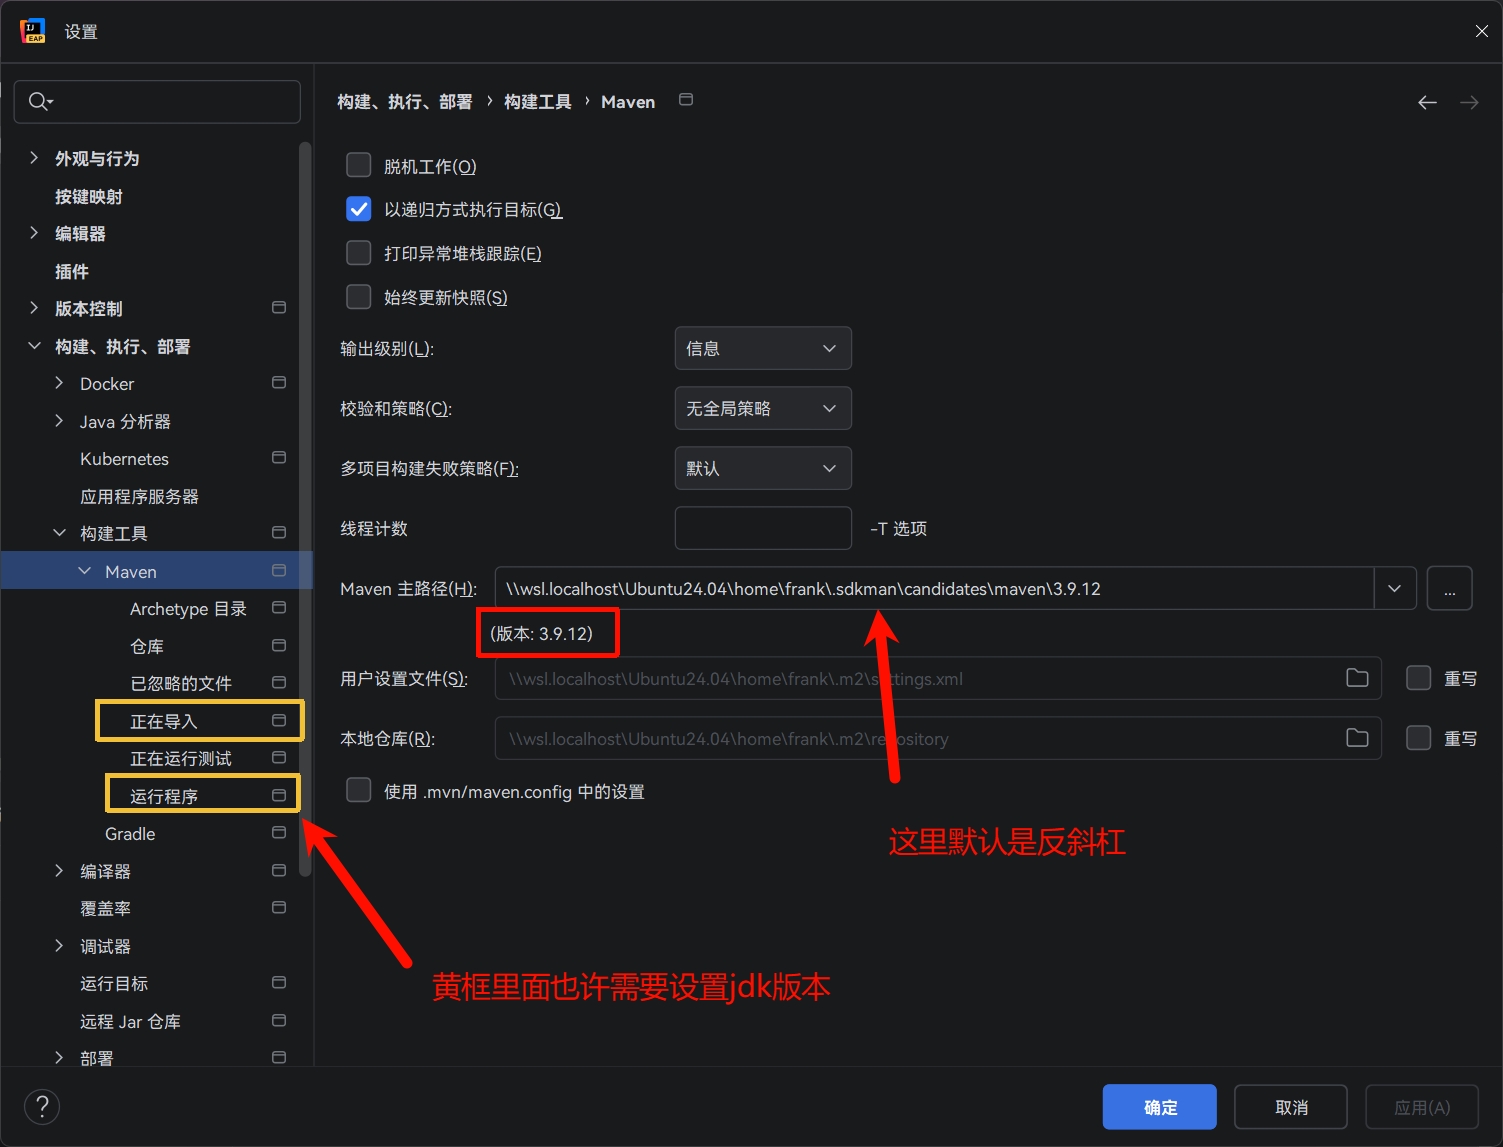Click 应用(A) button

(x=1422, y=1107)
